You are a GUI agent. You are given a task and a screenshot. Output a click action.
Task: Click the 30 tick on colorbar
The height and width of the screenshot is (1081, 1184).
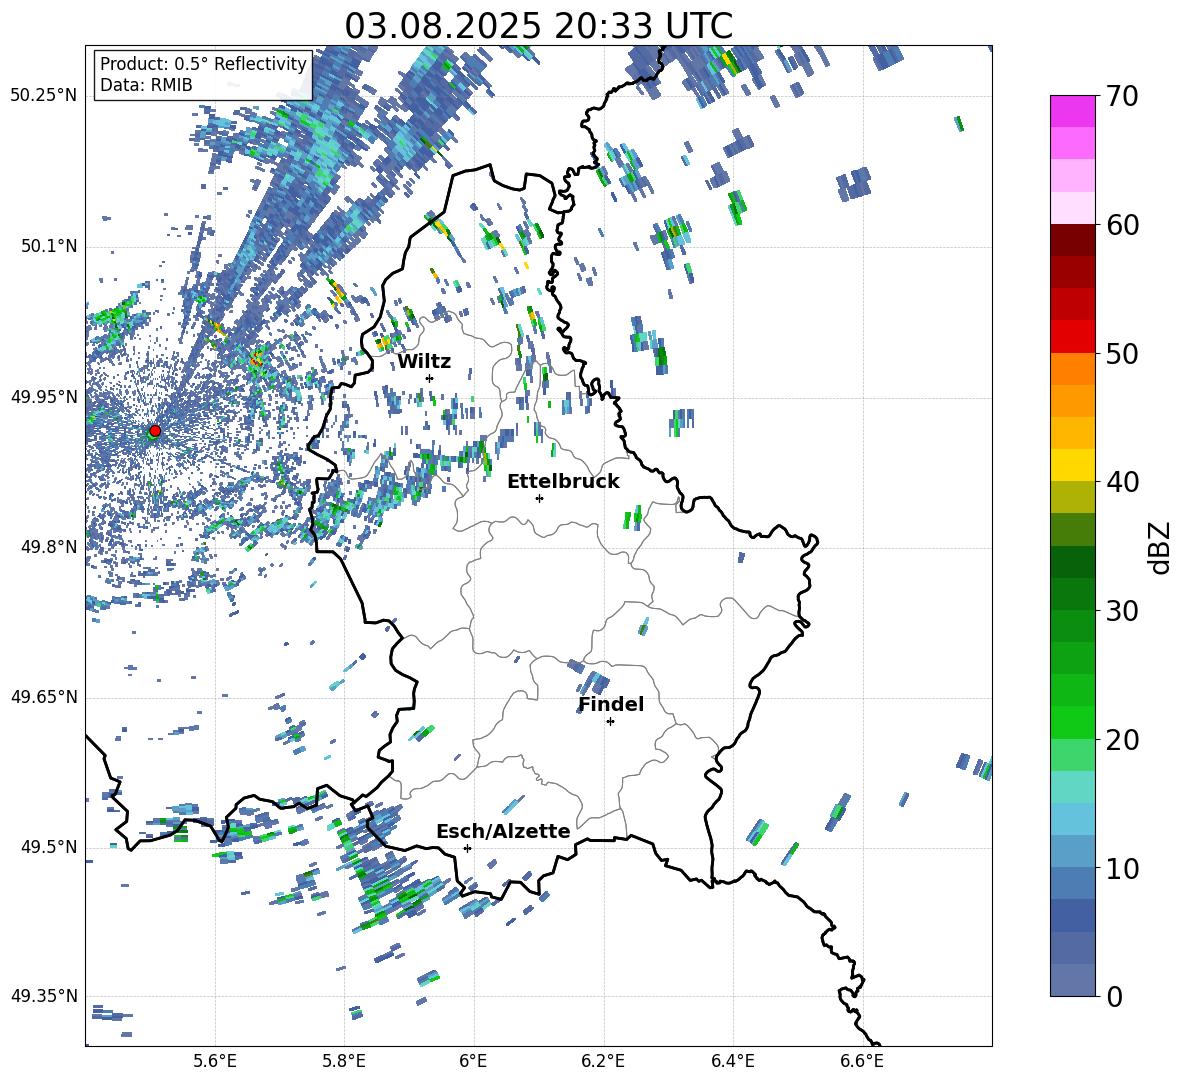[1121, 611]
